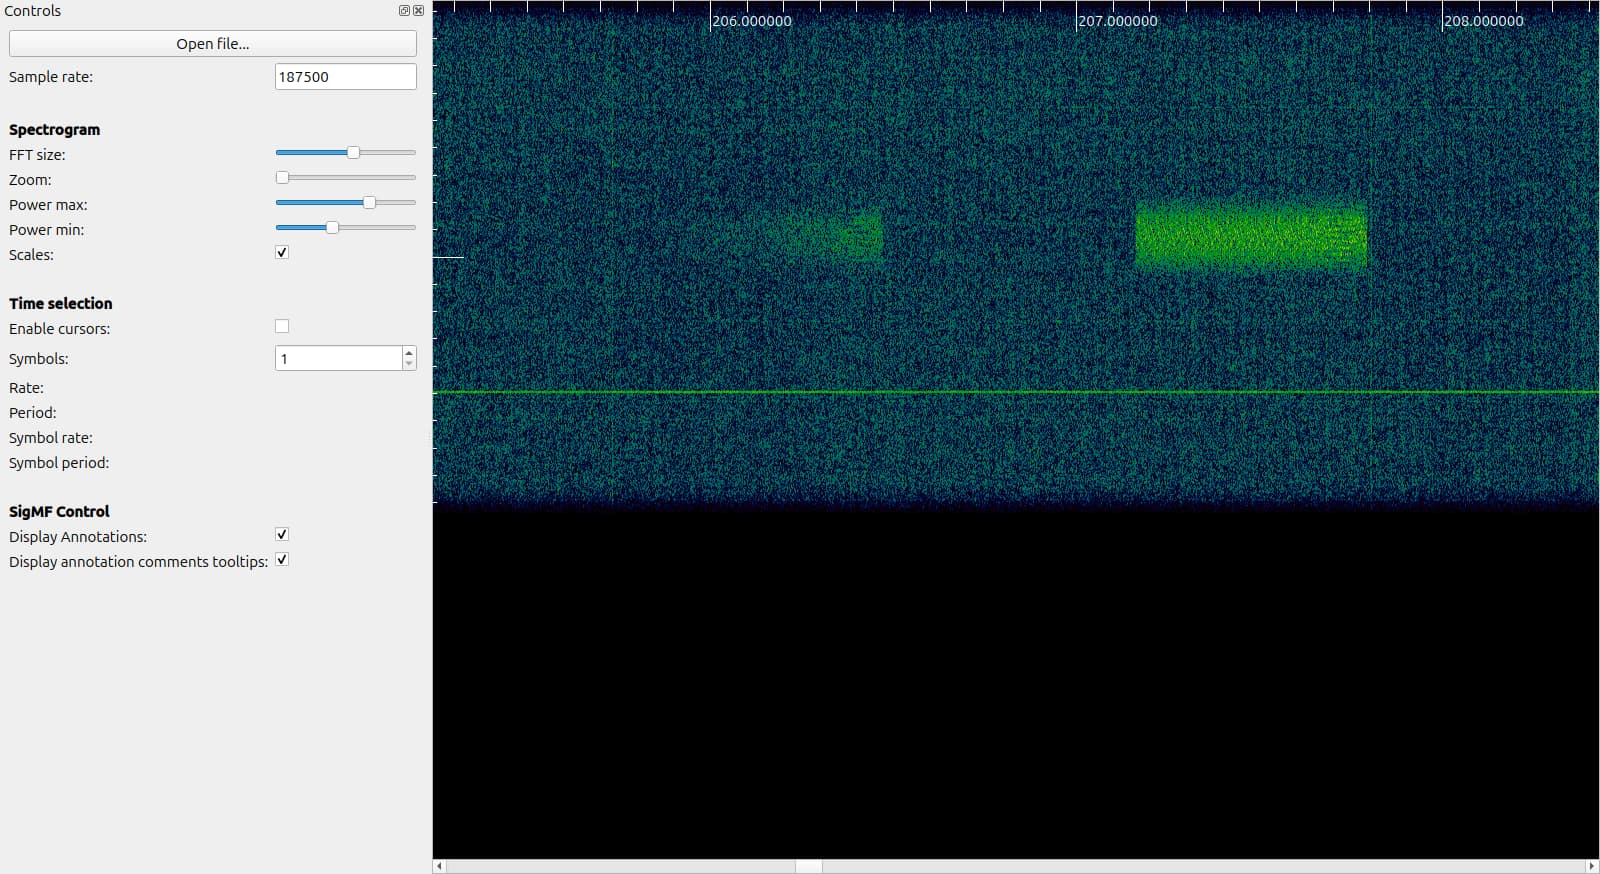
Task: Click the 206.000000 time marker
Action: [752, 21]
